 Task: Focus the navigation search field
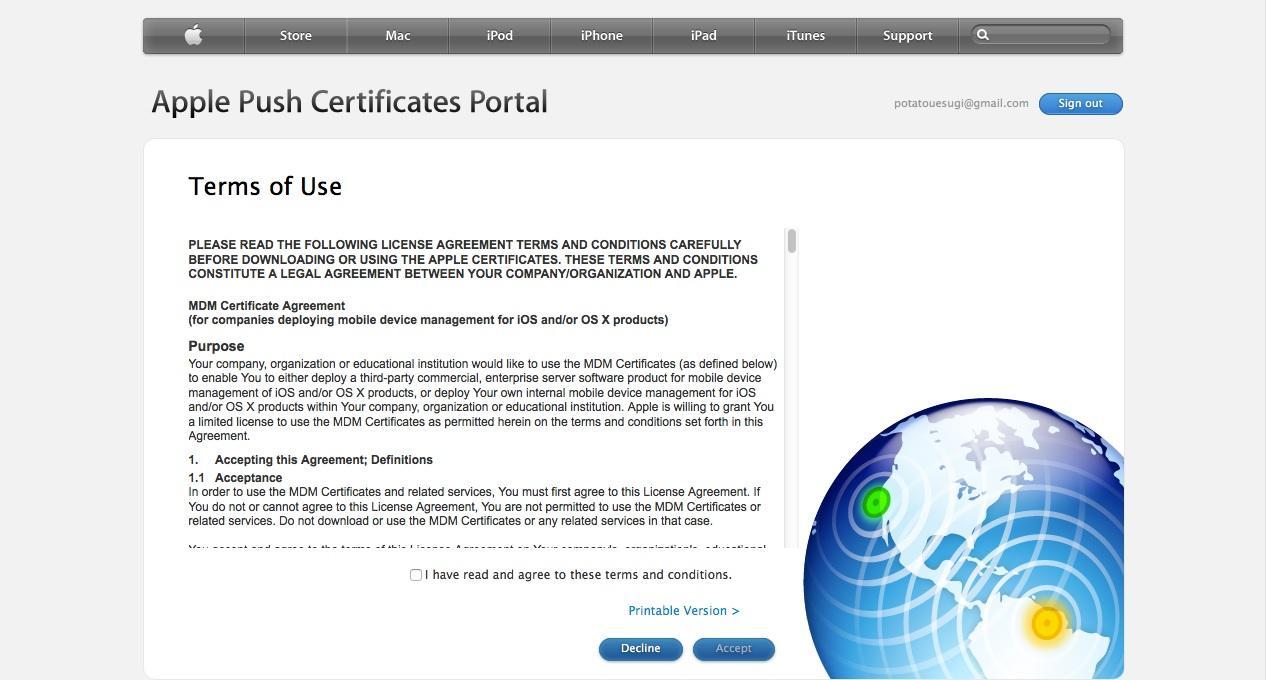tap(1041, 35)
